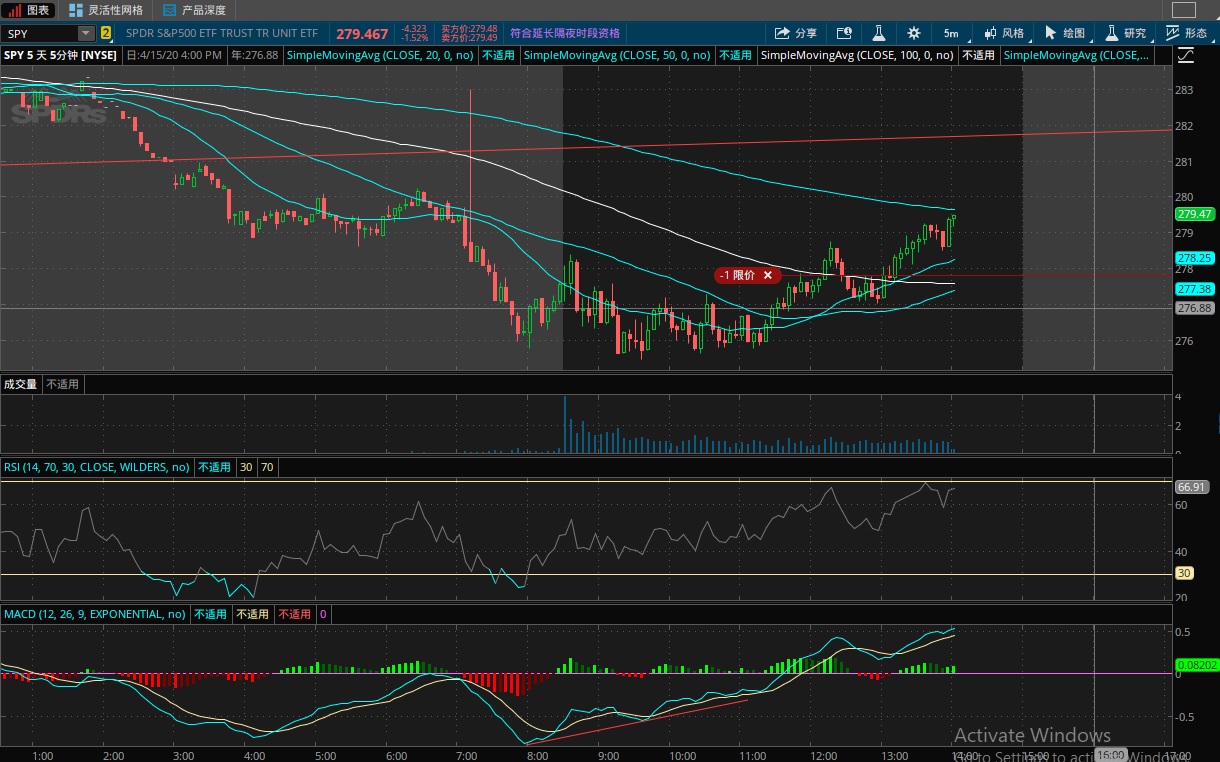
Task: Open the 图表 (Charts) tab
Action: [30, 10]
